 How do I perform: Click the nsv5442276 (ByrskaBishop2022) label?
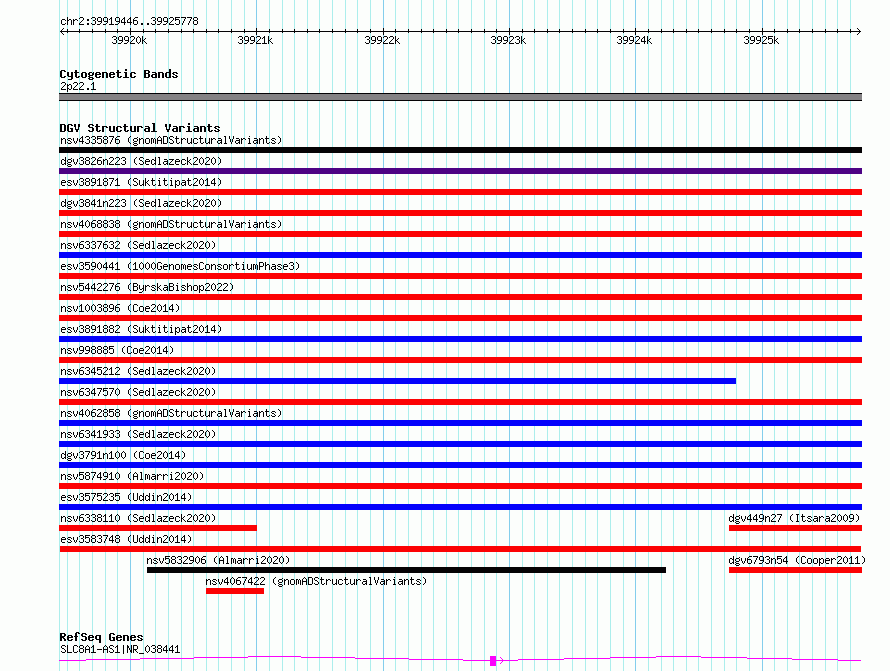click(x=146, y=287)
